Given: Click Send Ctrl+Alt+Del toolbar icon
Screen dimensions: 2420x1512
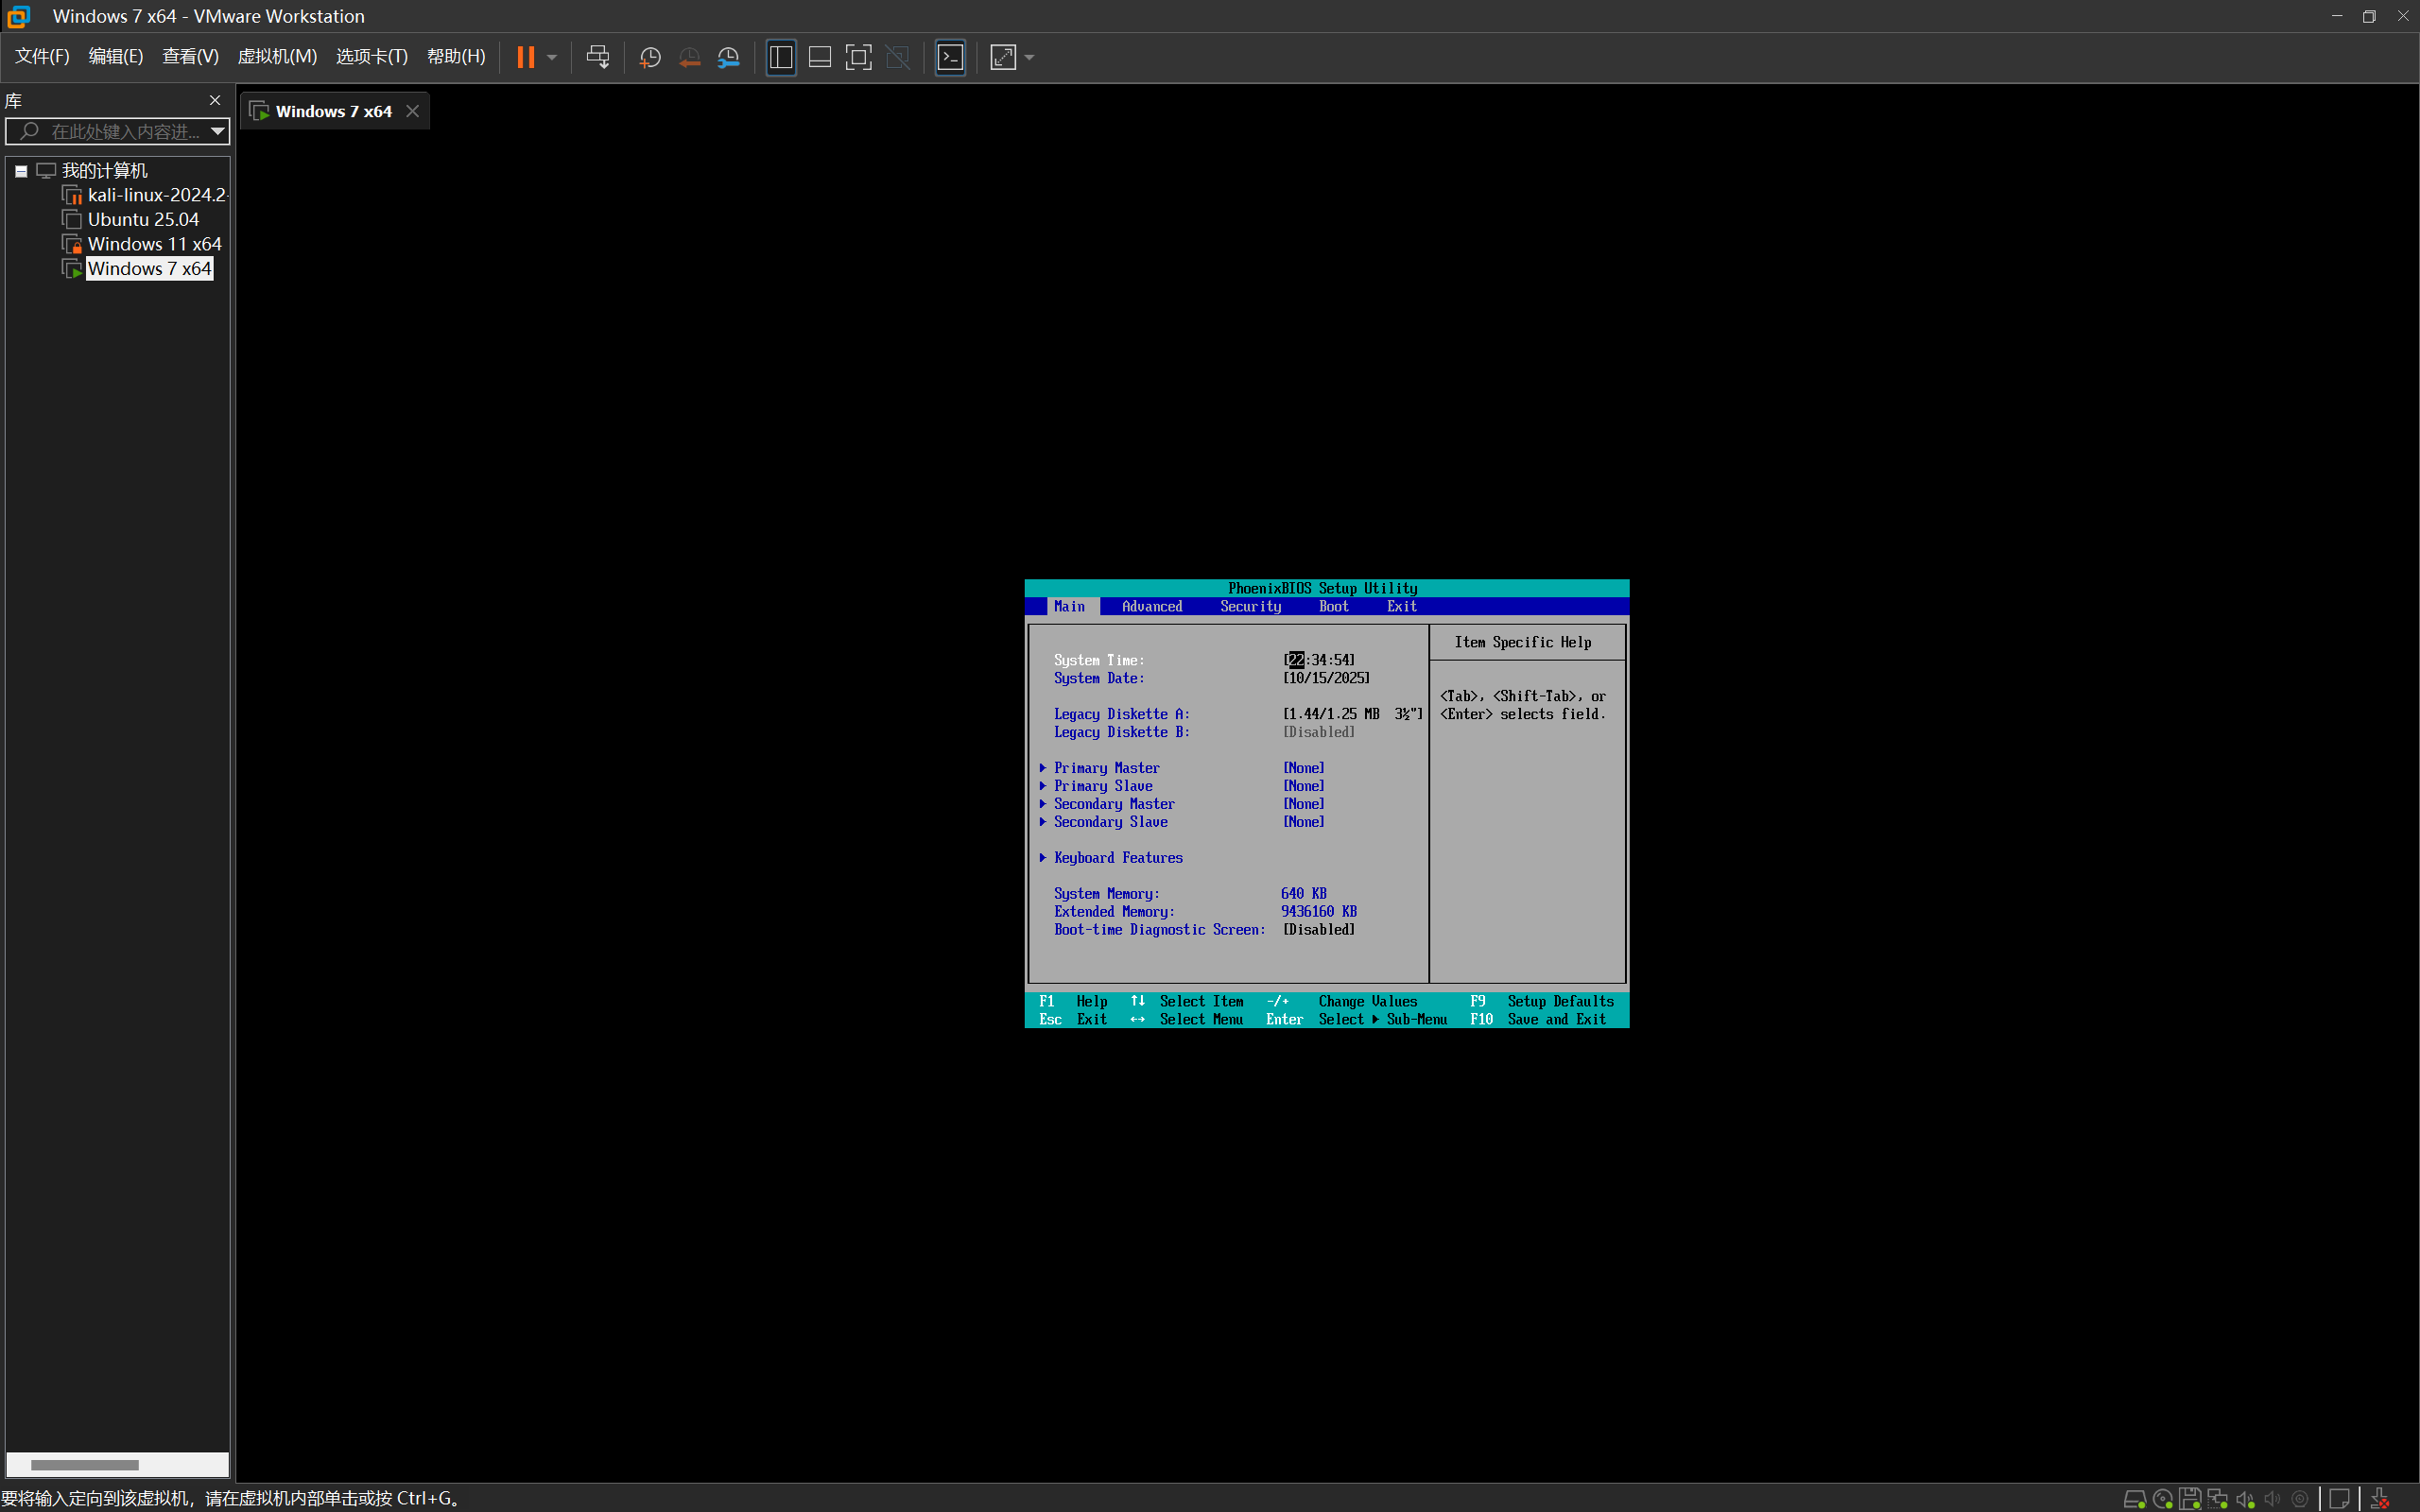Looking at the screenshot, I should (x=598, y=57).
